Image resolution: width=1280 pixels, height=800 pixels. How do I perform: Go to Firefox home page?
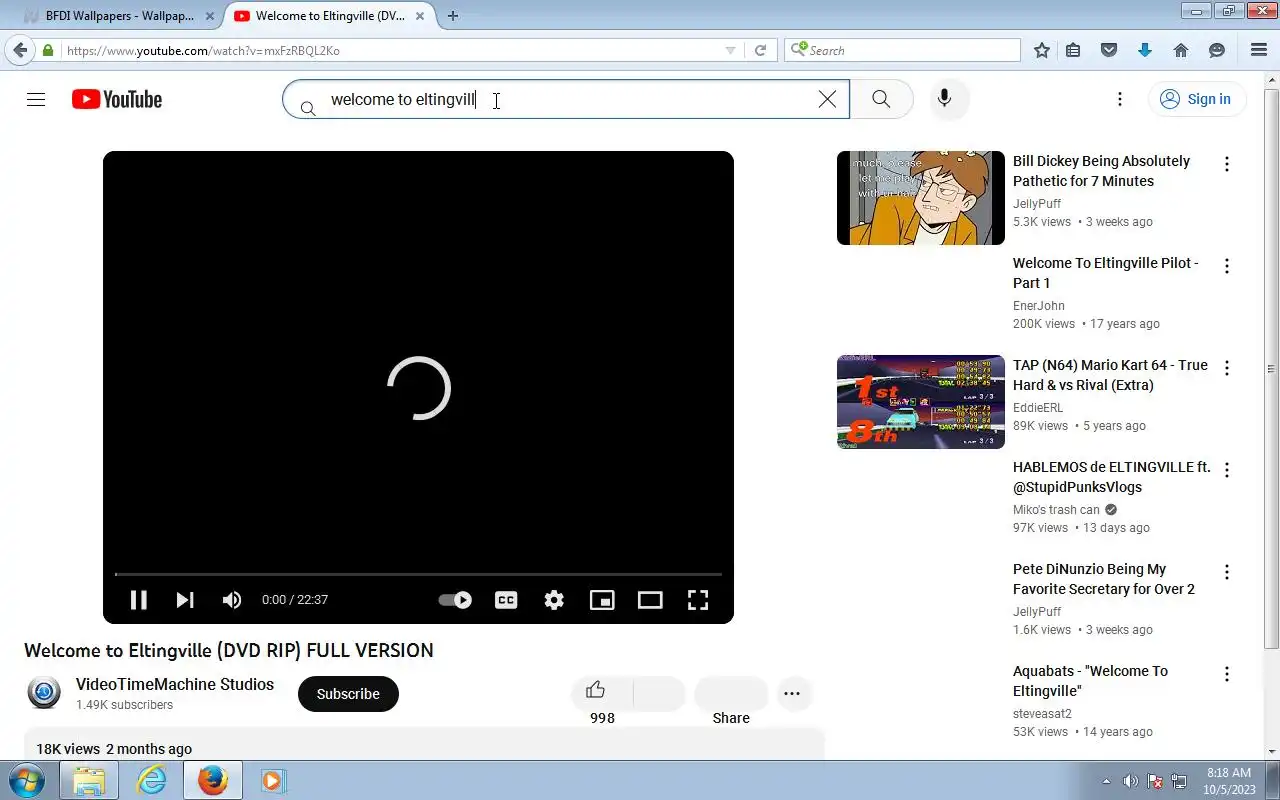[1181, 50]
